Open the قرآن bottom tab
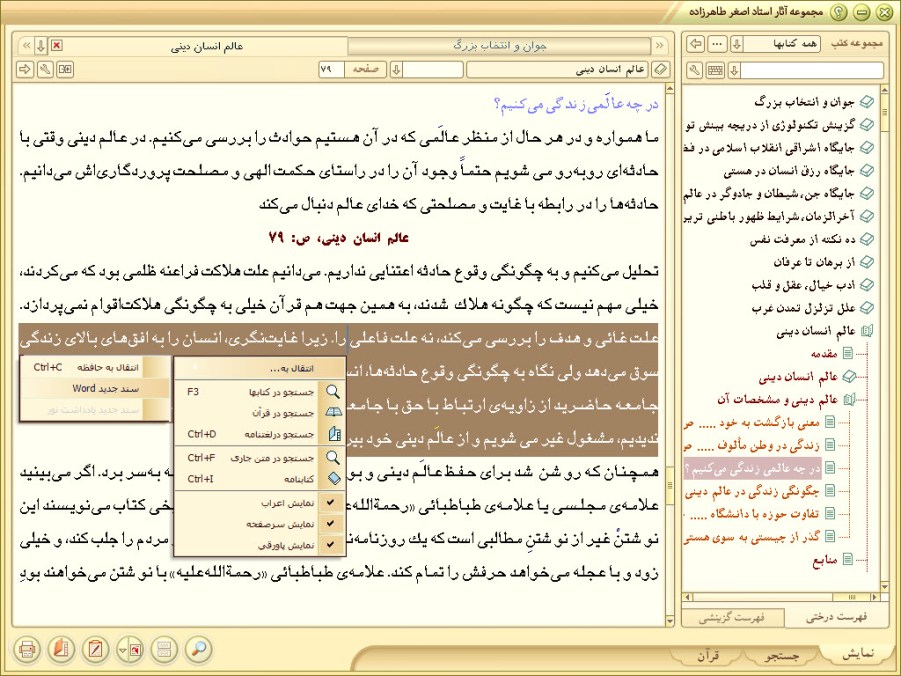The width and height of the screenshot is (901, 676). click(708, 655)
